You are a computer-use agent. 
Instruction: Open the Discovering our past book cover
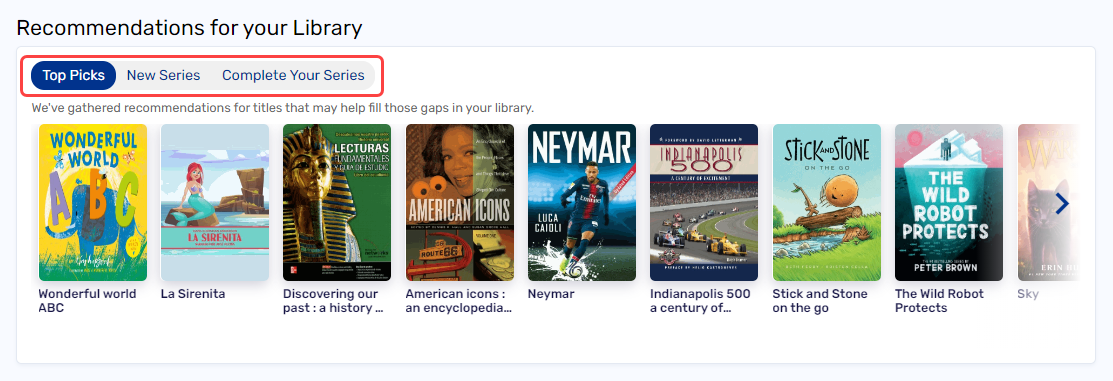(337, 203)
